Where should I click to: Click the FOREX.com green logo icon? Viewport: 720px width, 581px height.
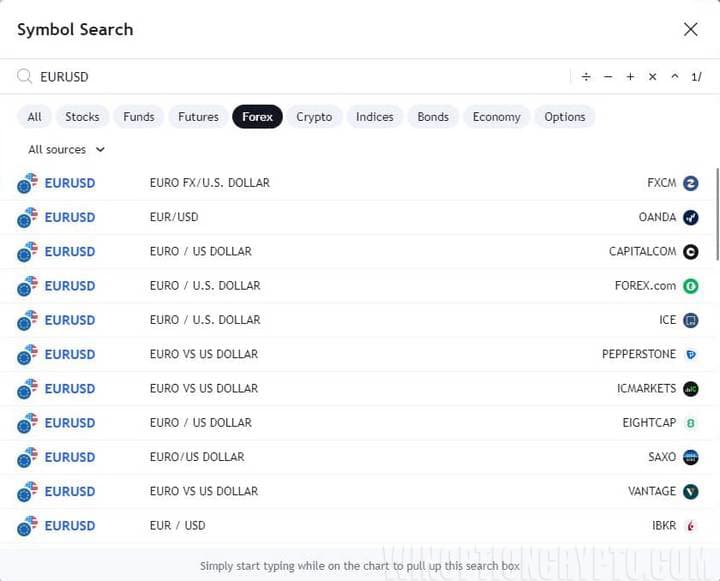(690, 286)
